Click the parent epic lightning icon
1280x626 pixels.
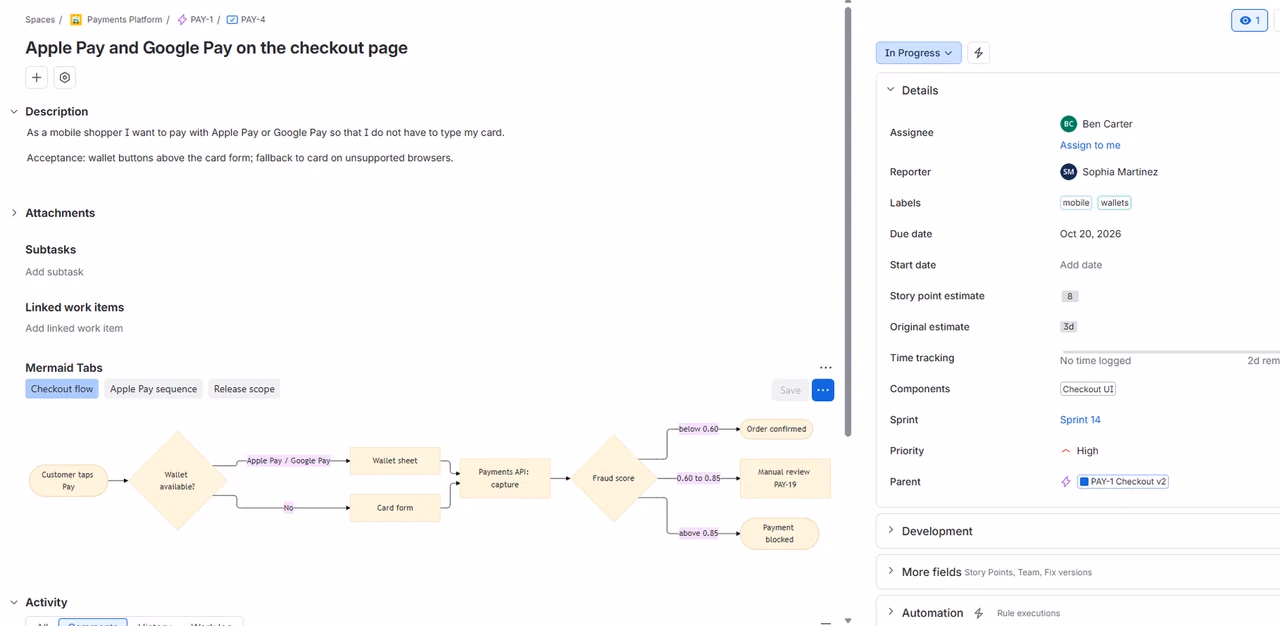click(1066, 482)
